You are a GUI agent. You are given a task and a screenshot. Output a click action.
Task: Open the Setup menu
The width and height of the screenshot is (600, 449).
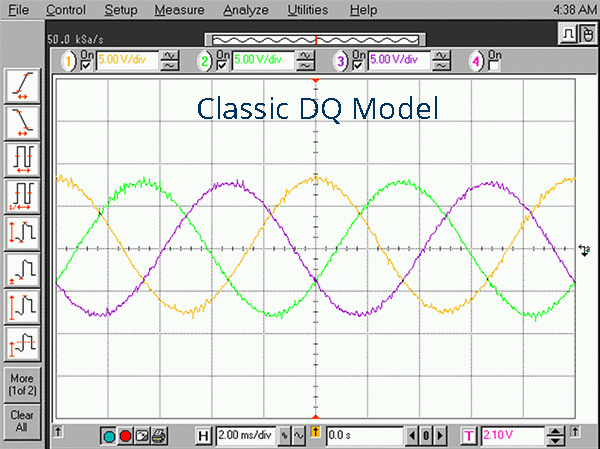[121, 10]
